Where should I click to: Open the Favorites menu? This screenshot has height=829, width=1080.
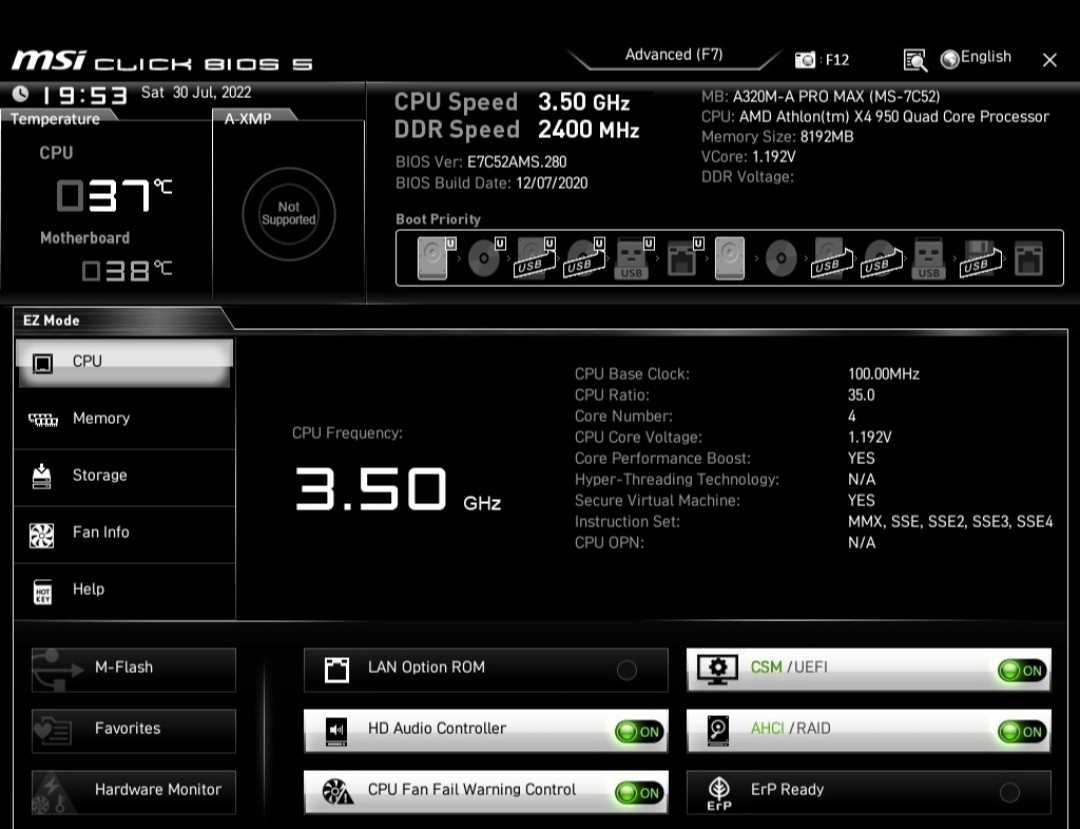134,731
